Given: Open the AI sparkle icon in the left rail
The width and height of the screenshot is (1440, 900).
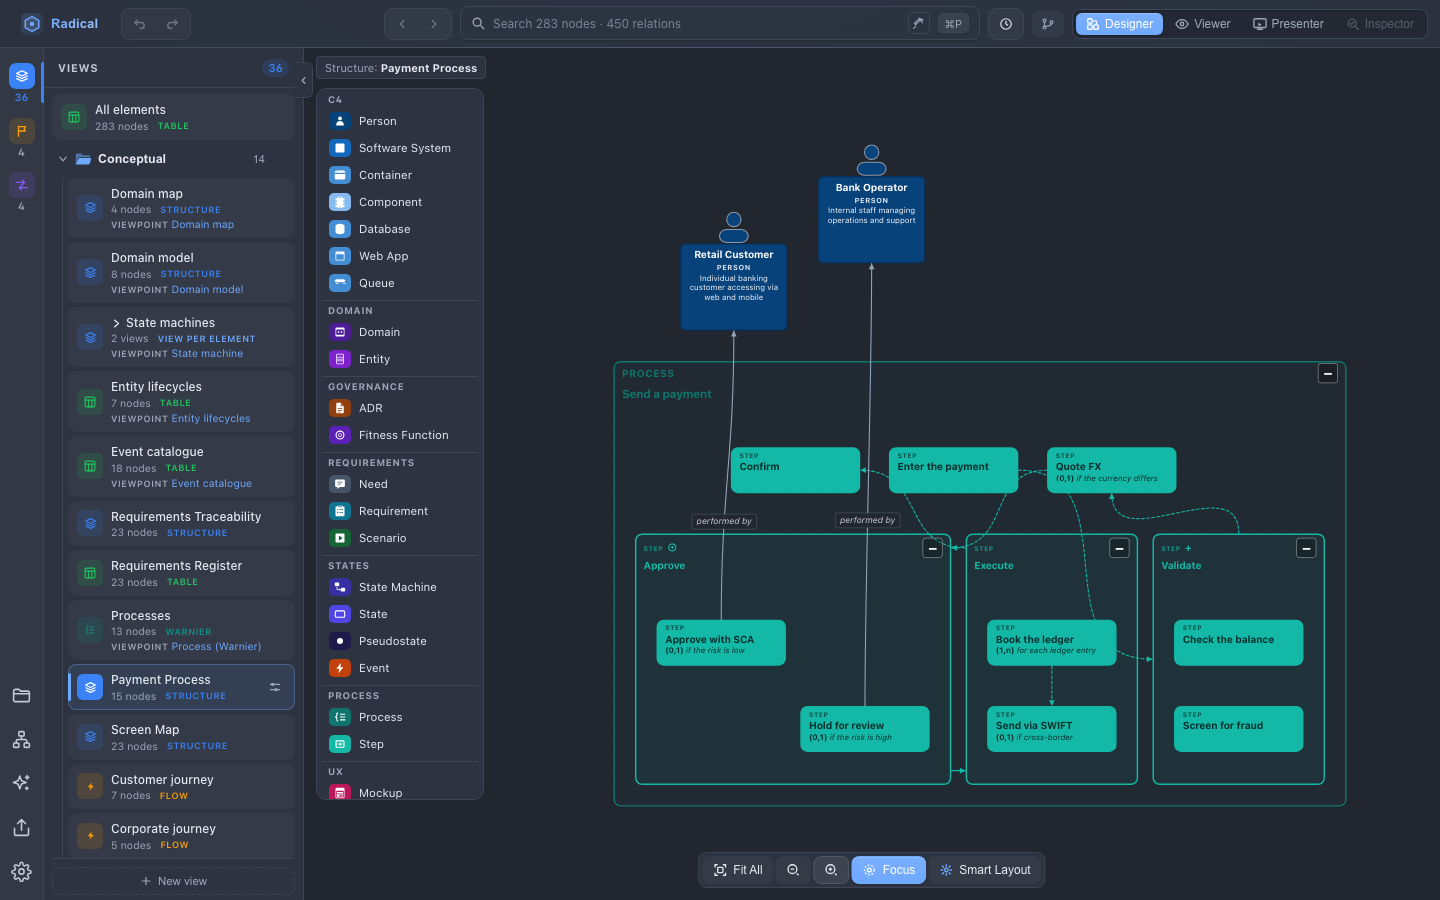Looking at the screenshot, I should [21, 783].
